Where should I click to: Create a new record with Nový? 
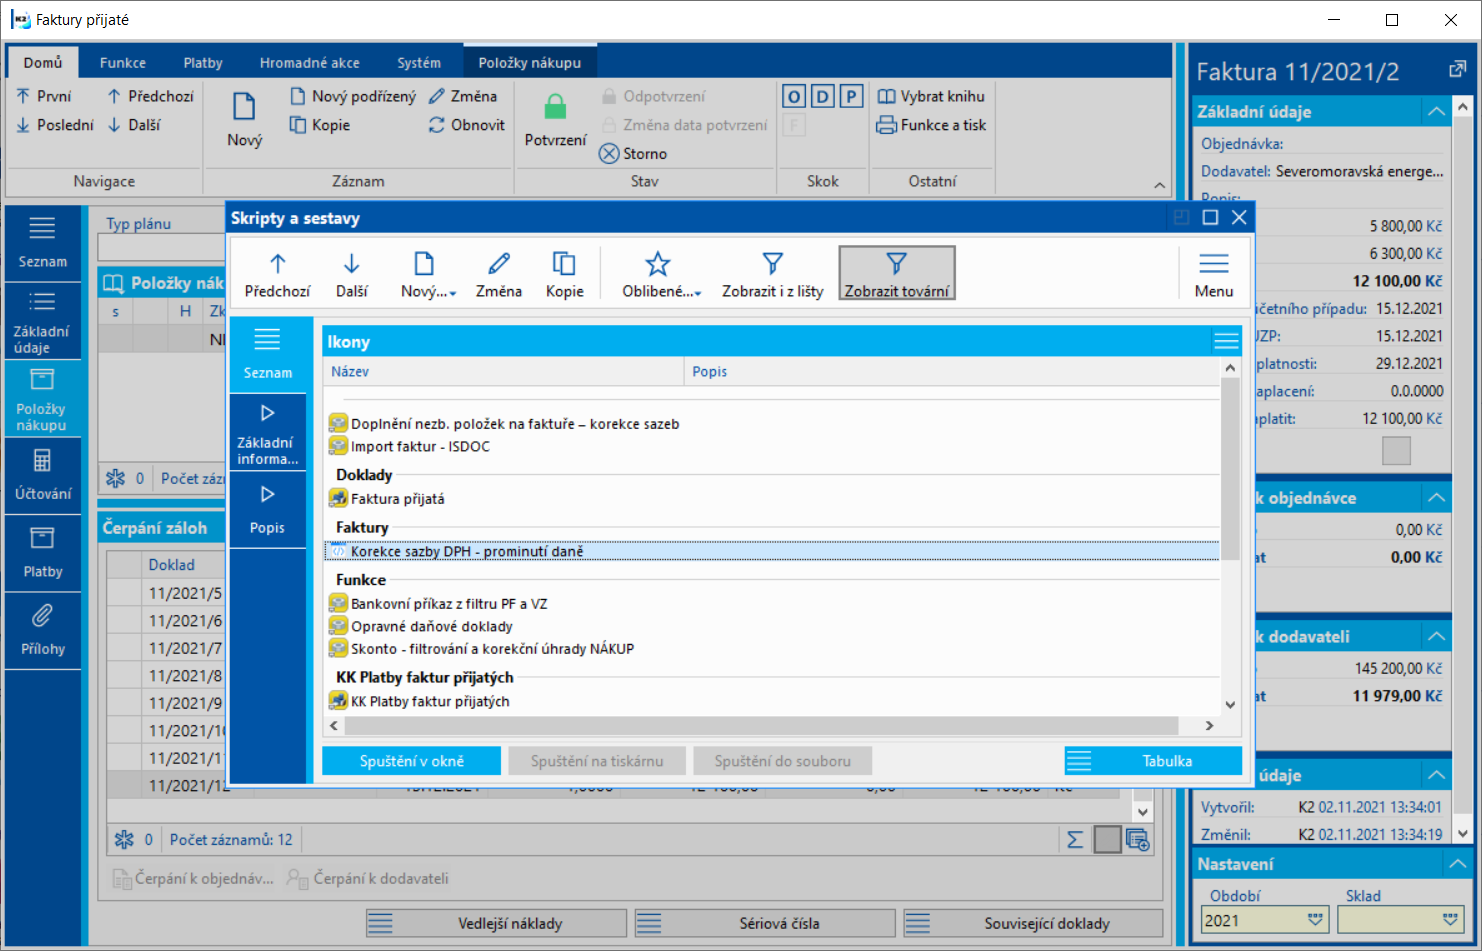[244, 119]
